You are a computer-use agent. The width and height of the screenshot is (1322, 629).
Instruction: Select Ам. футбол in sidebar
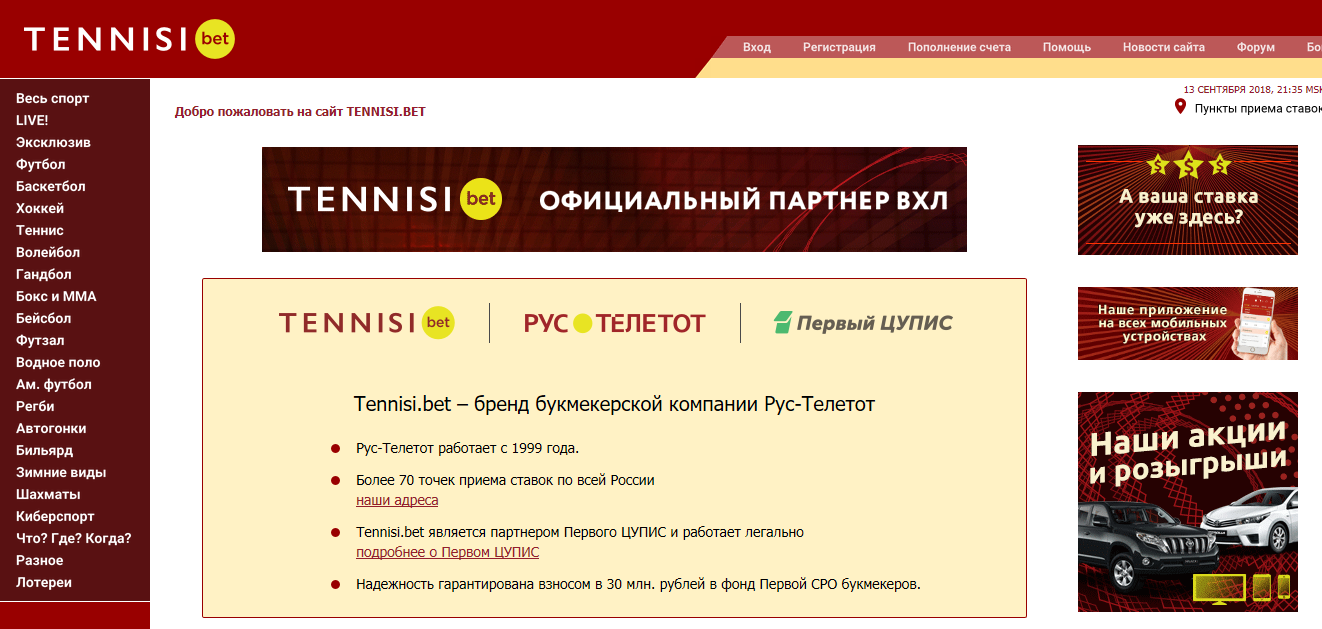[54, 384]
